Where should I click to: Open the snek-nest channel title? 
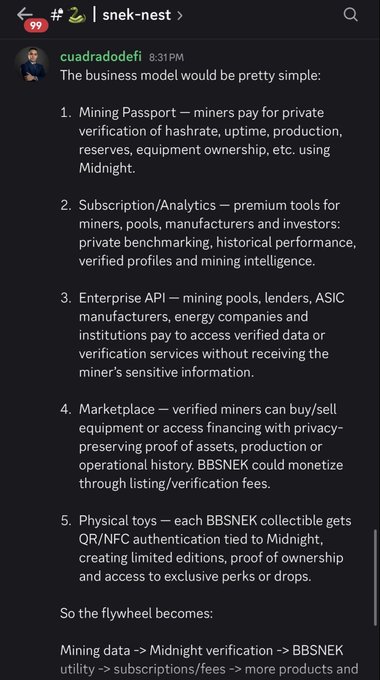point(137,15)
